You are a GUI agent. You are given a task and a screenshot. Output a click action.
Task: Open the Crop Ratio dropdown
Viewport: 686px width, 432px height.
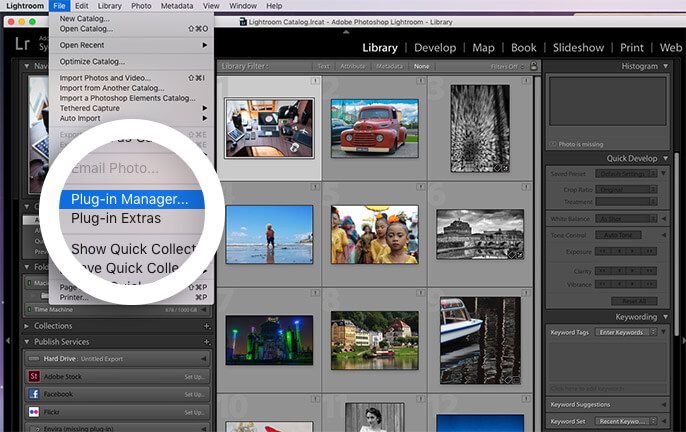point(626,190)
